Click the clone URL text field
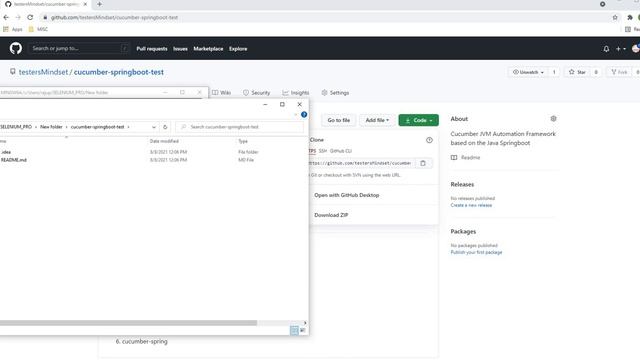 361,163
